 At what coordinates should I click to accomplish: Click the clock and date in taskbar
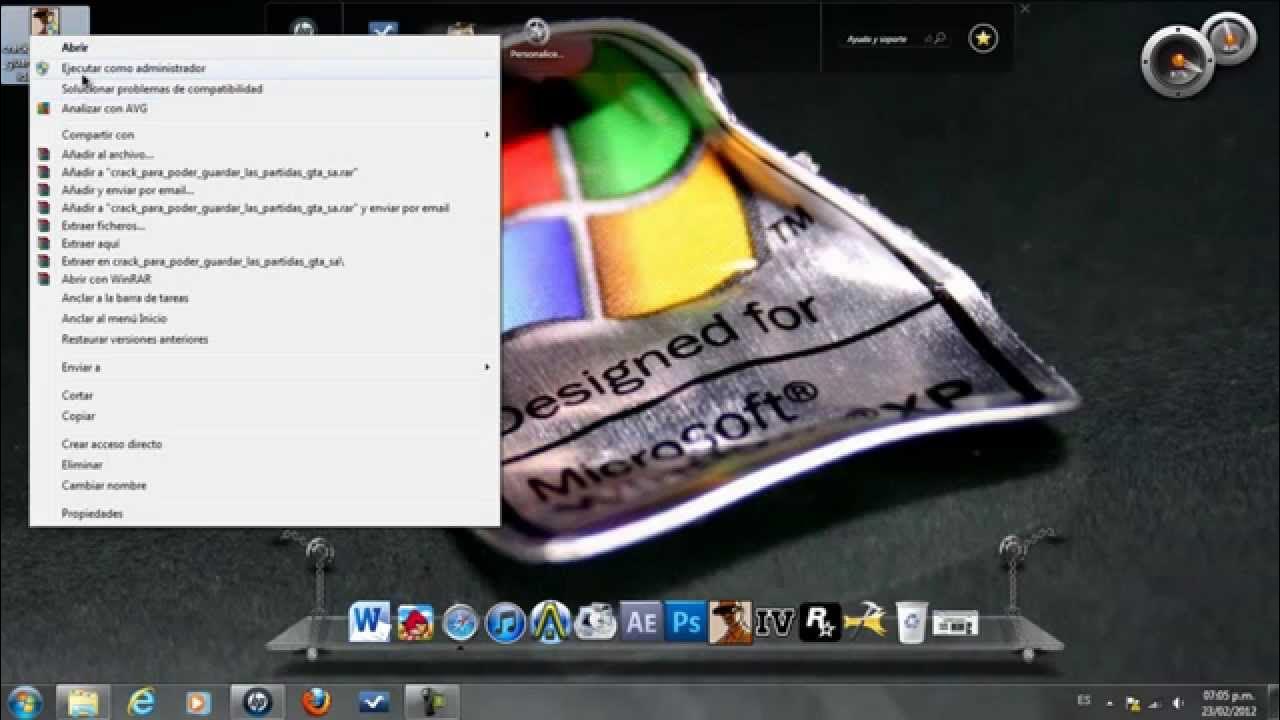tap(1228, 702)
